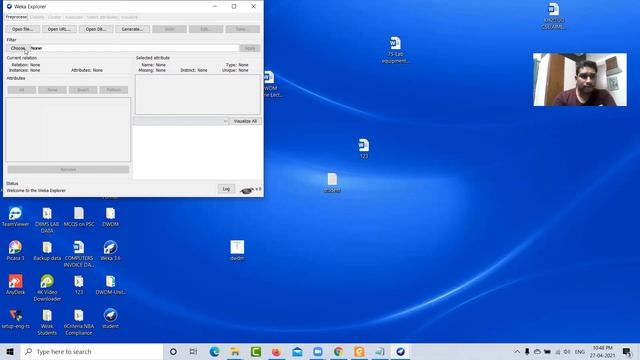Click the Type here to search box

tap(91, 351)
